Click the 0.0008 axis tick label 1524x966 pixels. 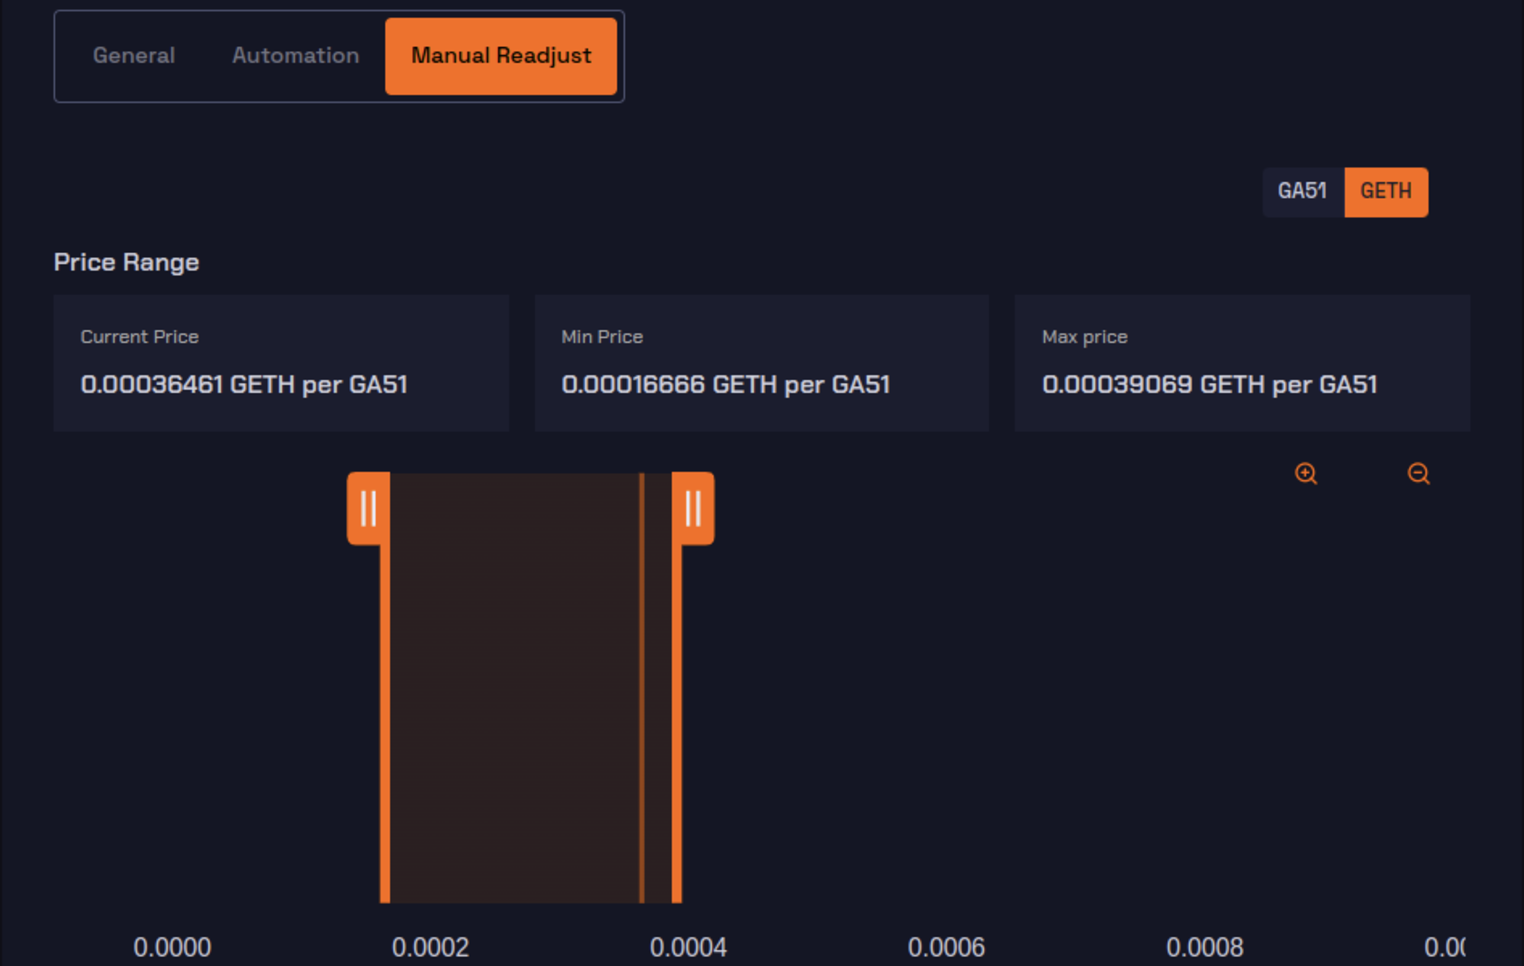coord(1204,947)
